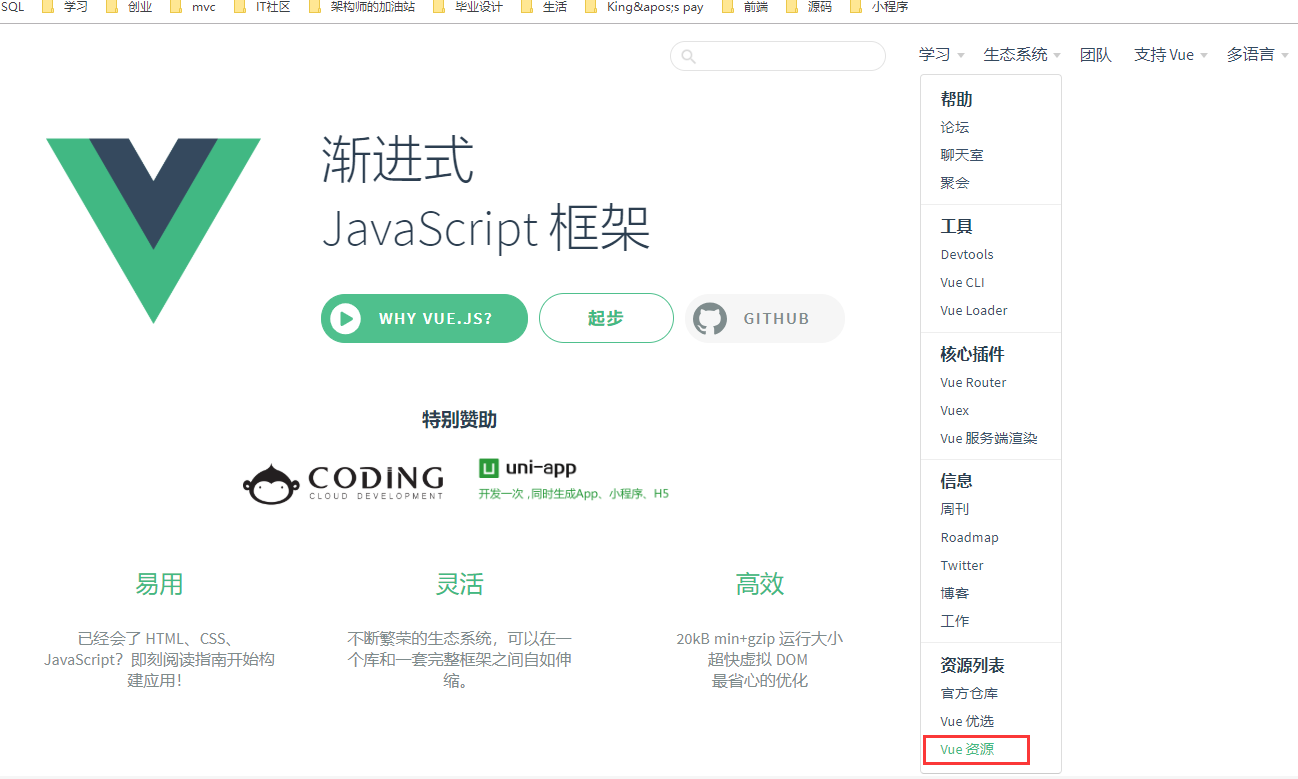Select 博客 in the info section
This screenshot has height=779, width=1298.
click(x=955, y=593)
